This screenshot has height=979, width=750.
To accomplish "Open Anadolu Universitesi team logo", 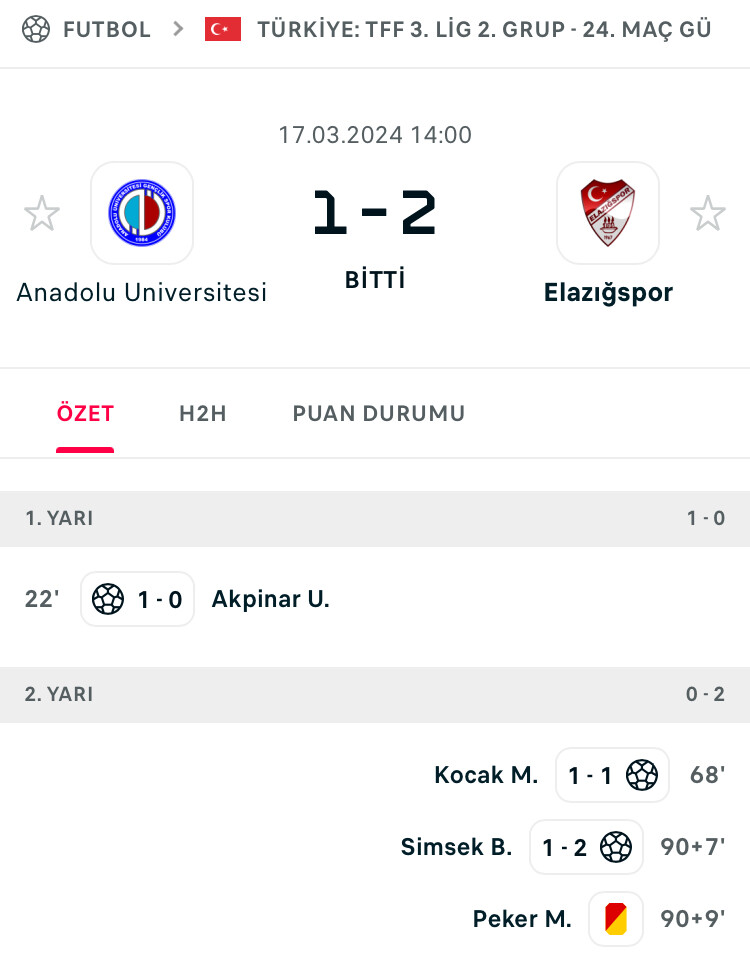I will 142,213.
